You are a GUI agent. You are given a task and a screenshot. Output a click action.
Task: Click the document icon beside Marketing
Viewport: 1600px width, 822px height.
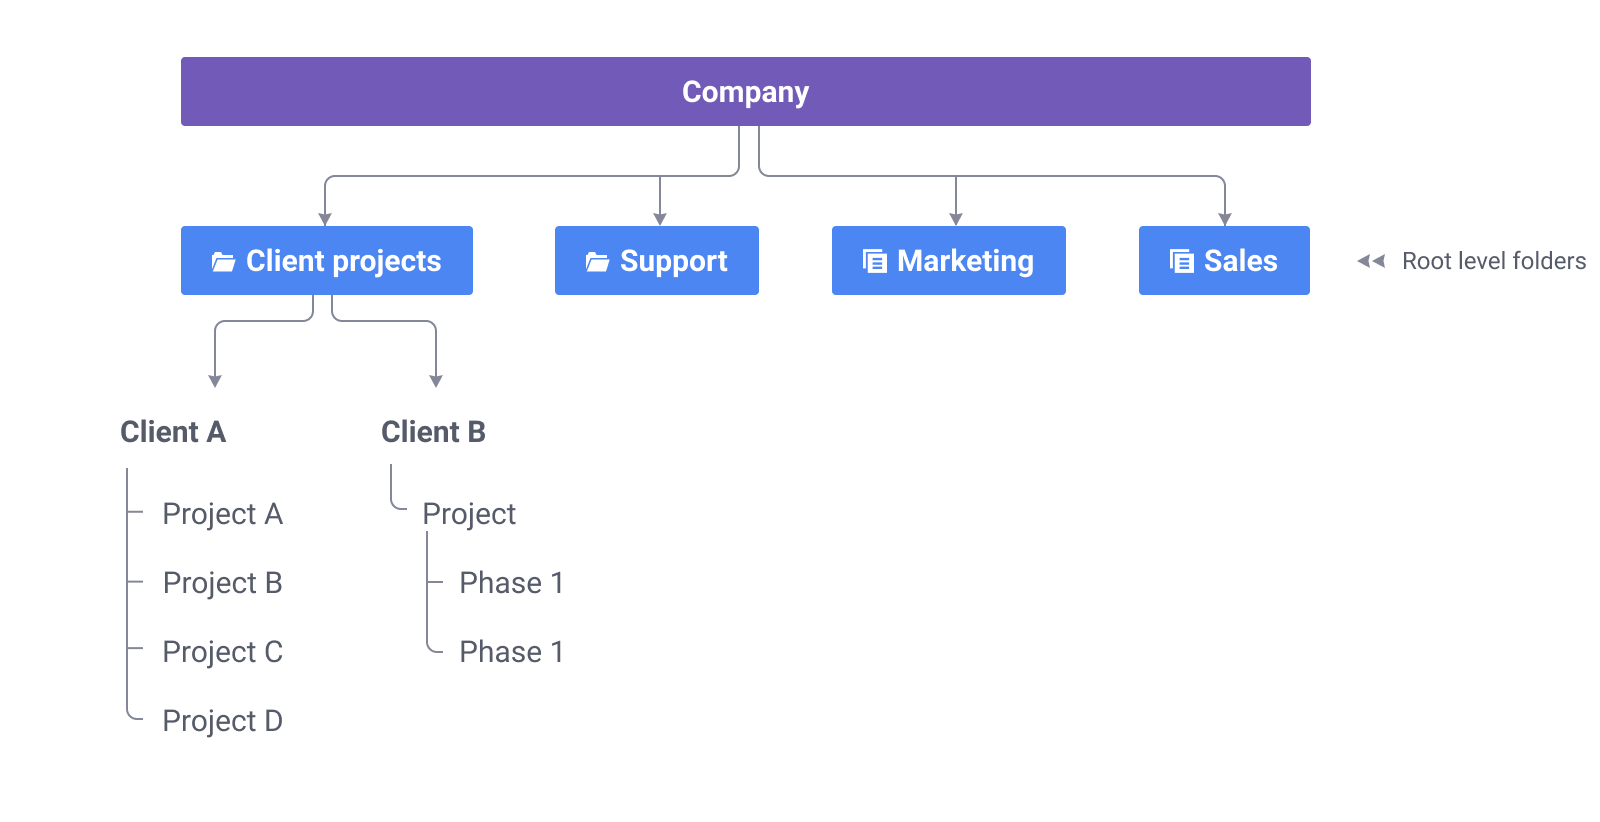(875, 262)
